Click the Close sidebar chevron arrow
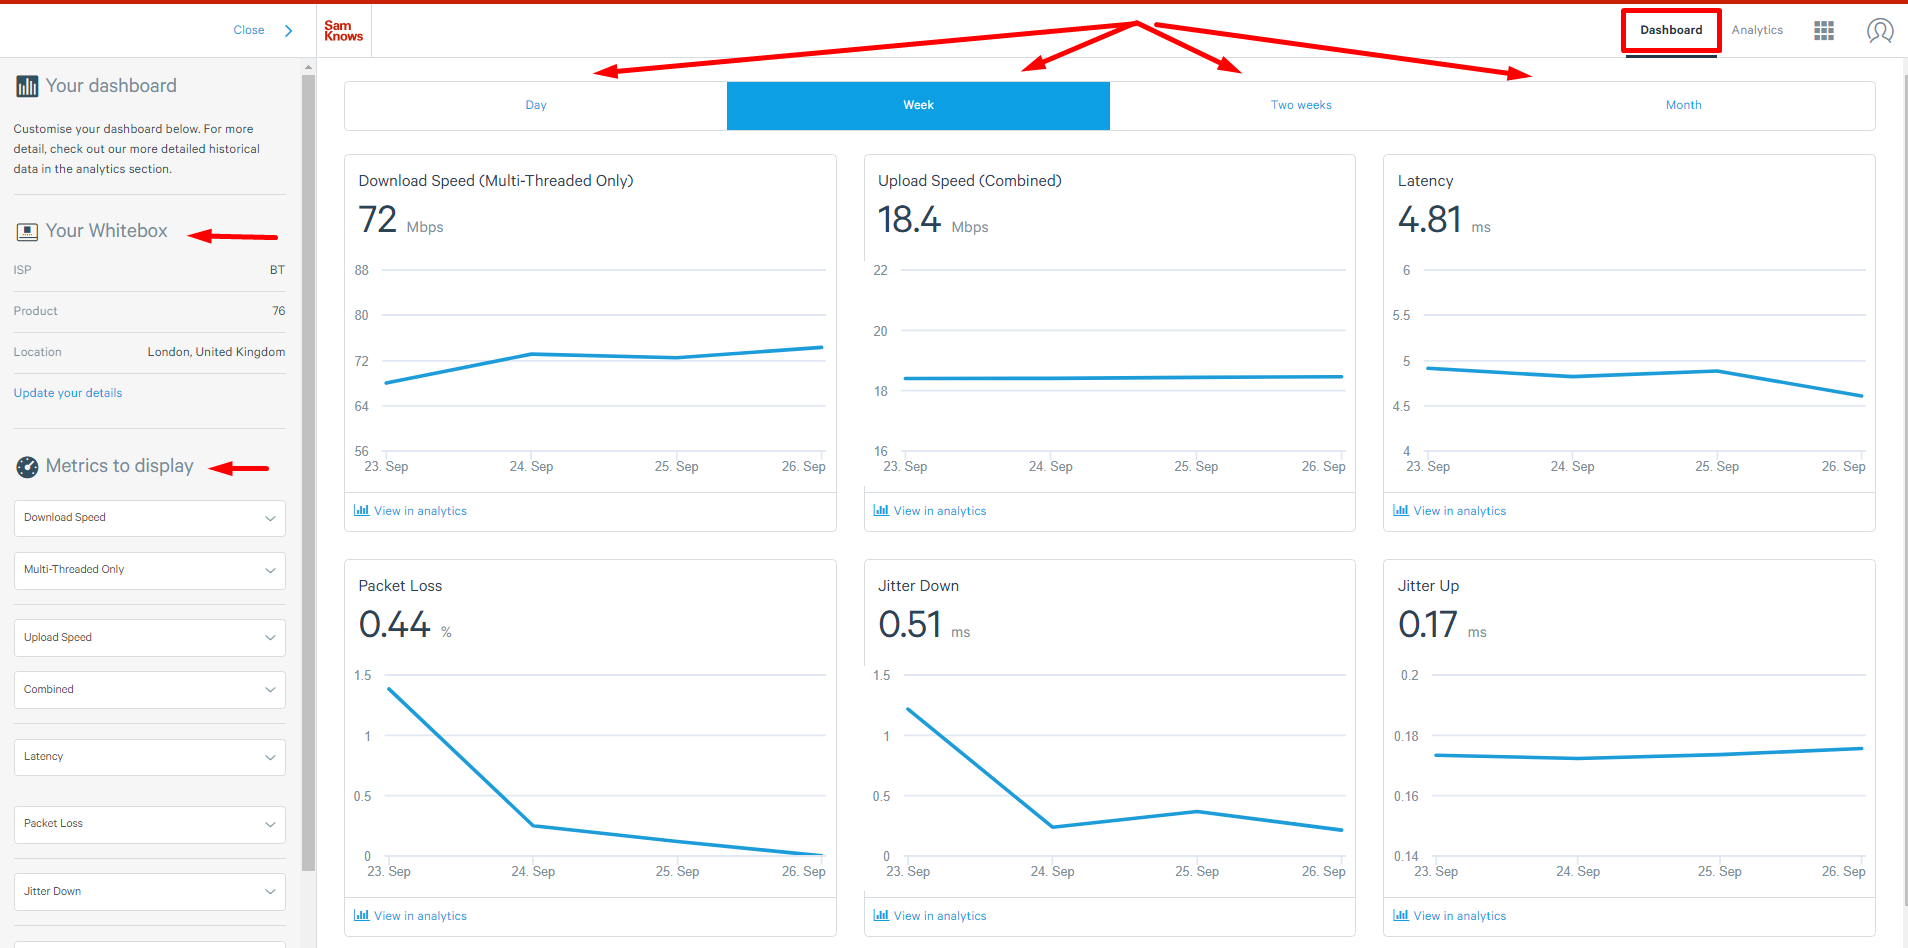This screenshot has width=1908, height=948. [288, 31]
